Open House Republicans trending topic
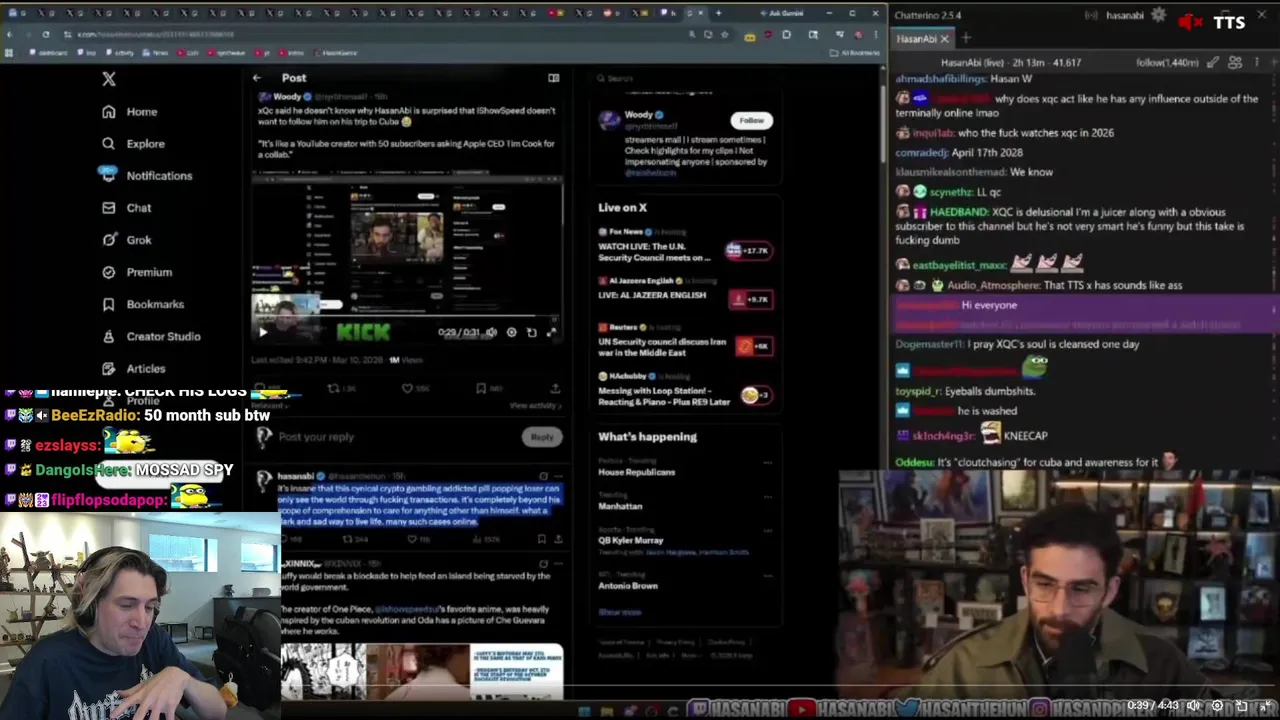 click(x=637, y=472)
